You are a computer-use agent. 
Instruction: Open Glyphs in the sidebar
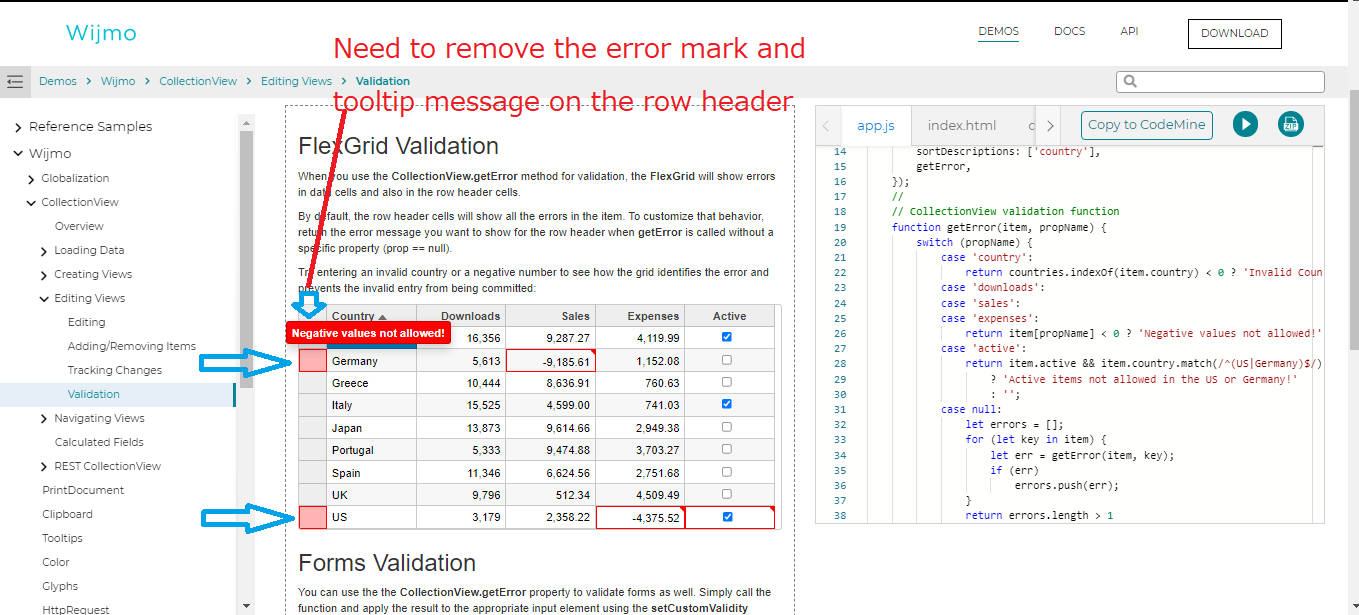[60, 586]
